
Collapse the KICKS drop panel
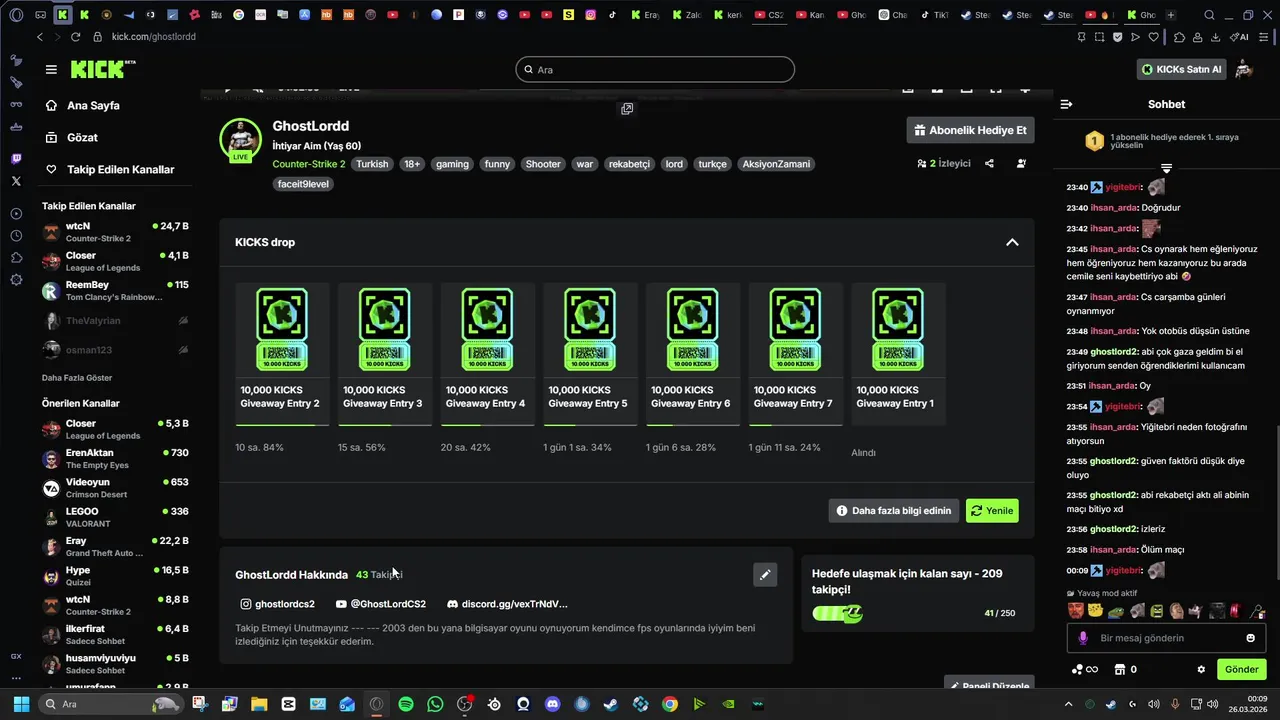[1012, 242]
